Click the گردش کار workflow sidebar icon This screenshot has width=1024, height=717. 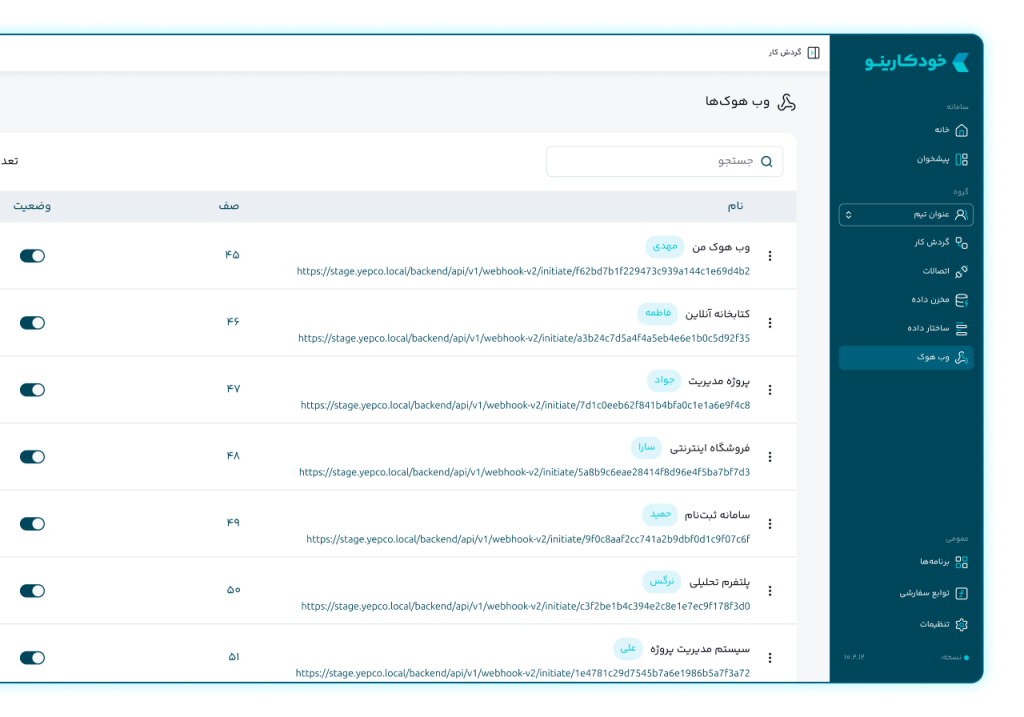click(961, 243)
